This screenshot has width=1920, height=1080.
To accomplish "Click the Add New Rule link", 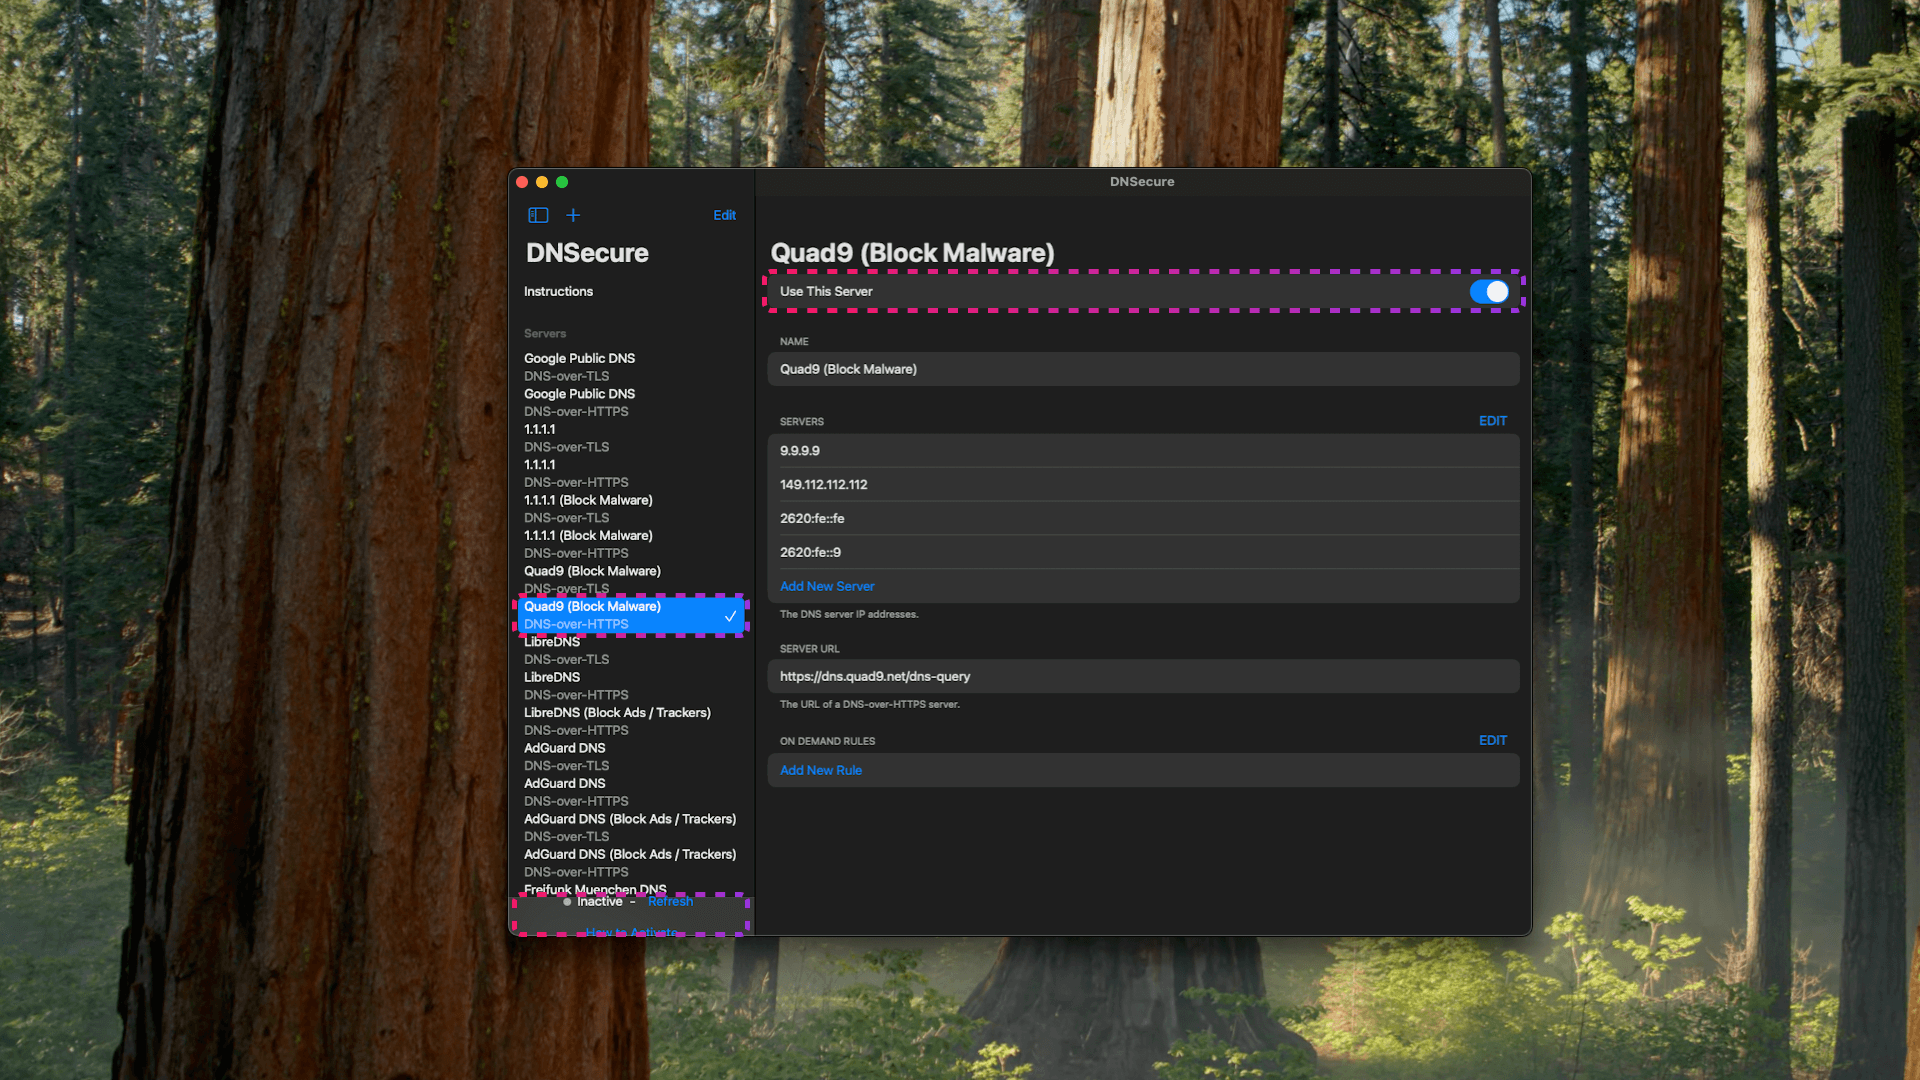I will click(821, 770).
